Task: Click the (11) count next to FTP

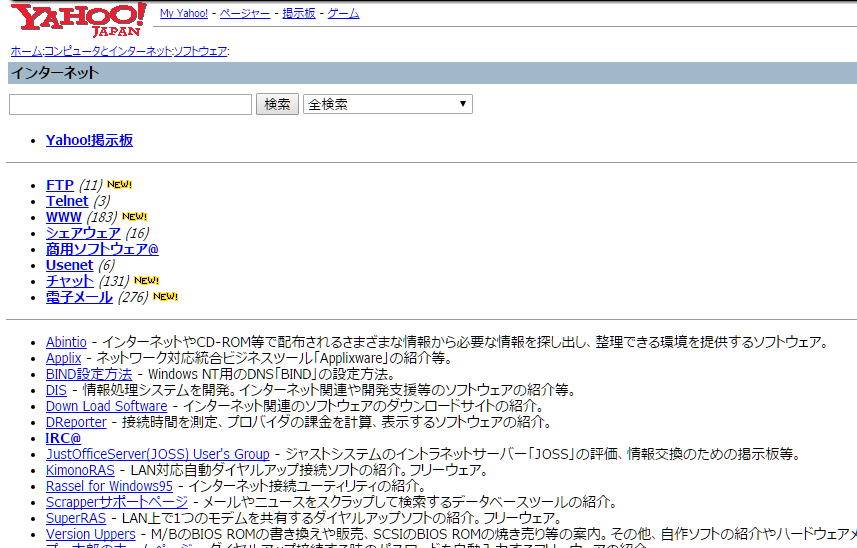Action: pos(91,185)
